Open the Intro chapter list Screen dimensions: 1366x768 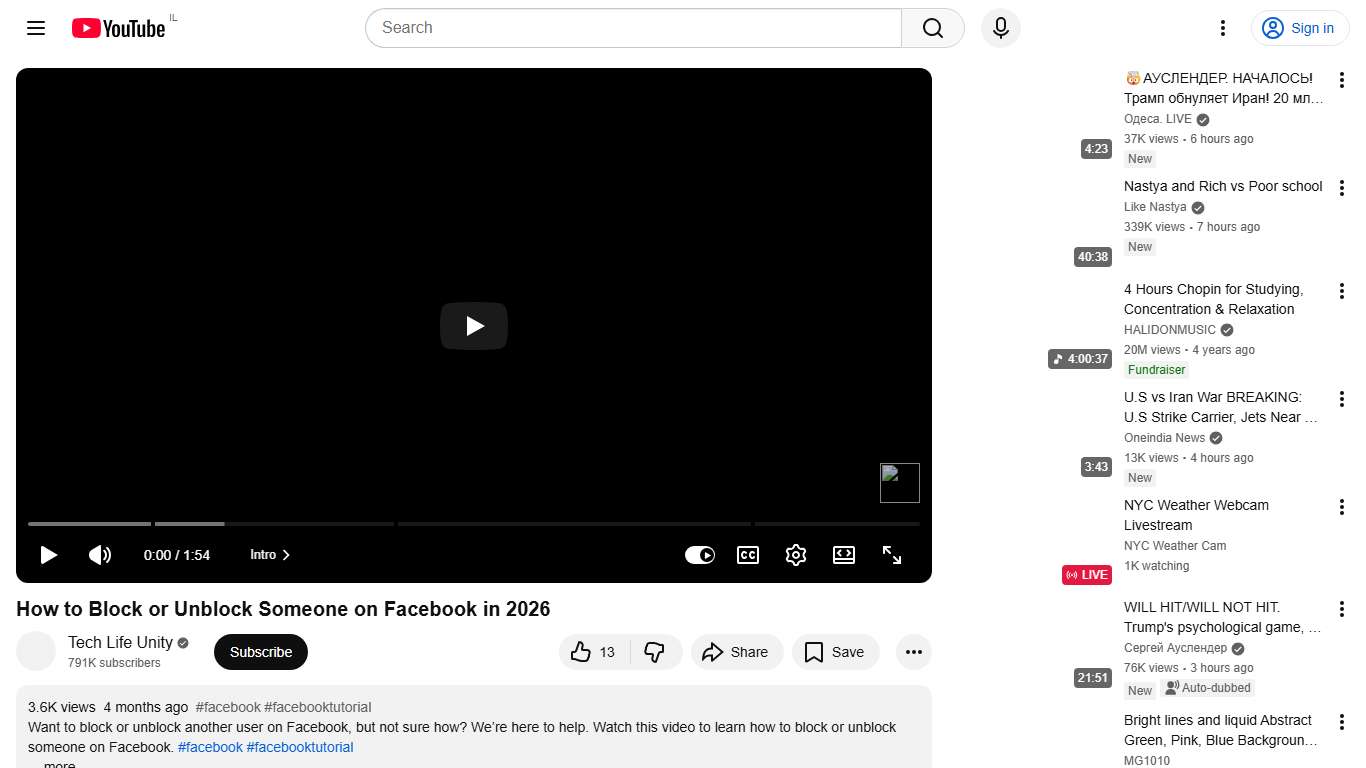coord(269,555)
